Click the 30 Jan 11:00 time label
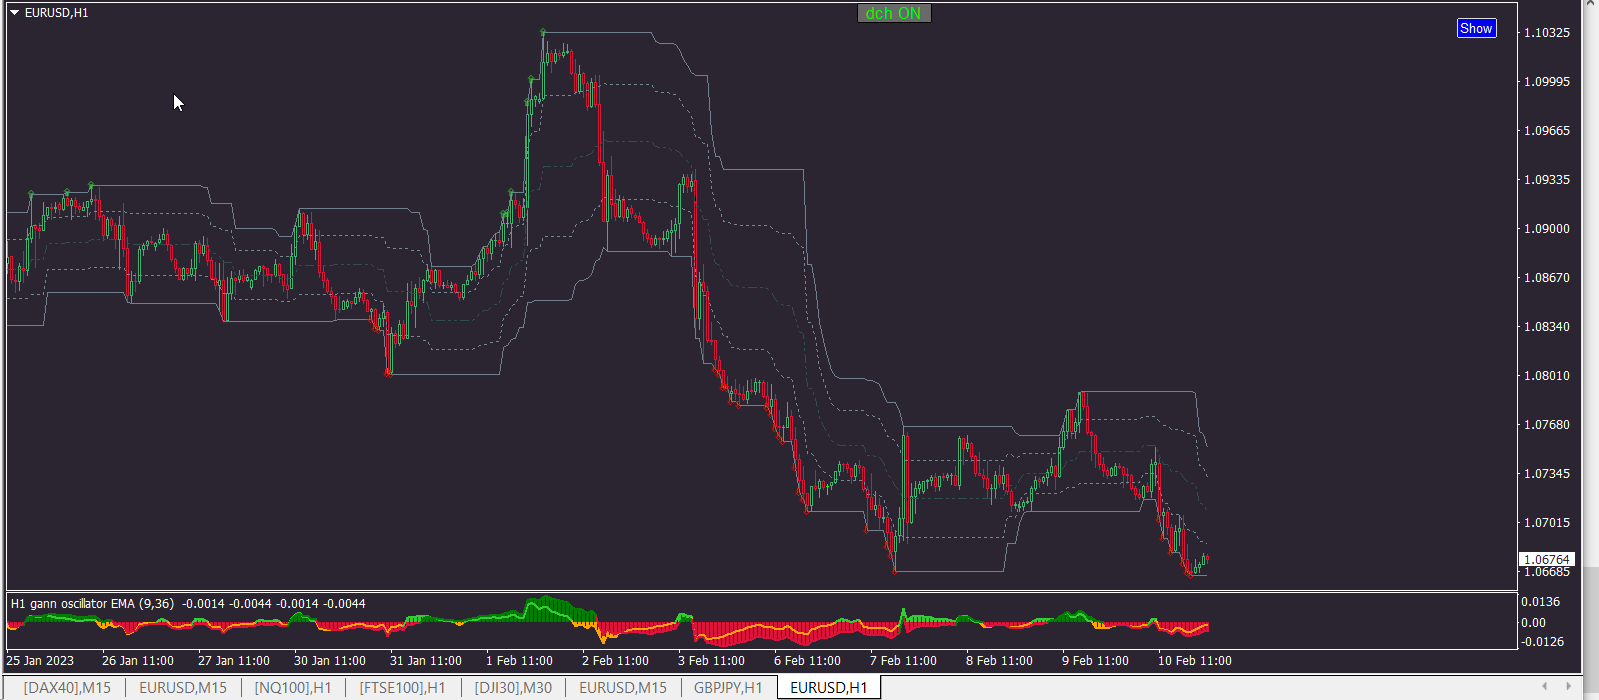 330,661
